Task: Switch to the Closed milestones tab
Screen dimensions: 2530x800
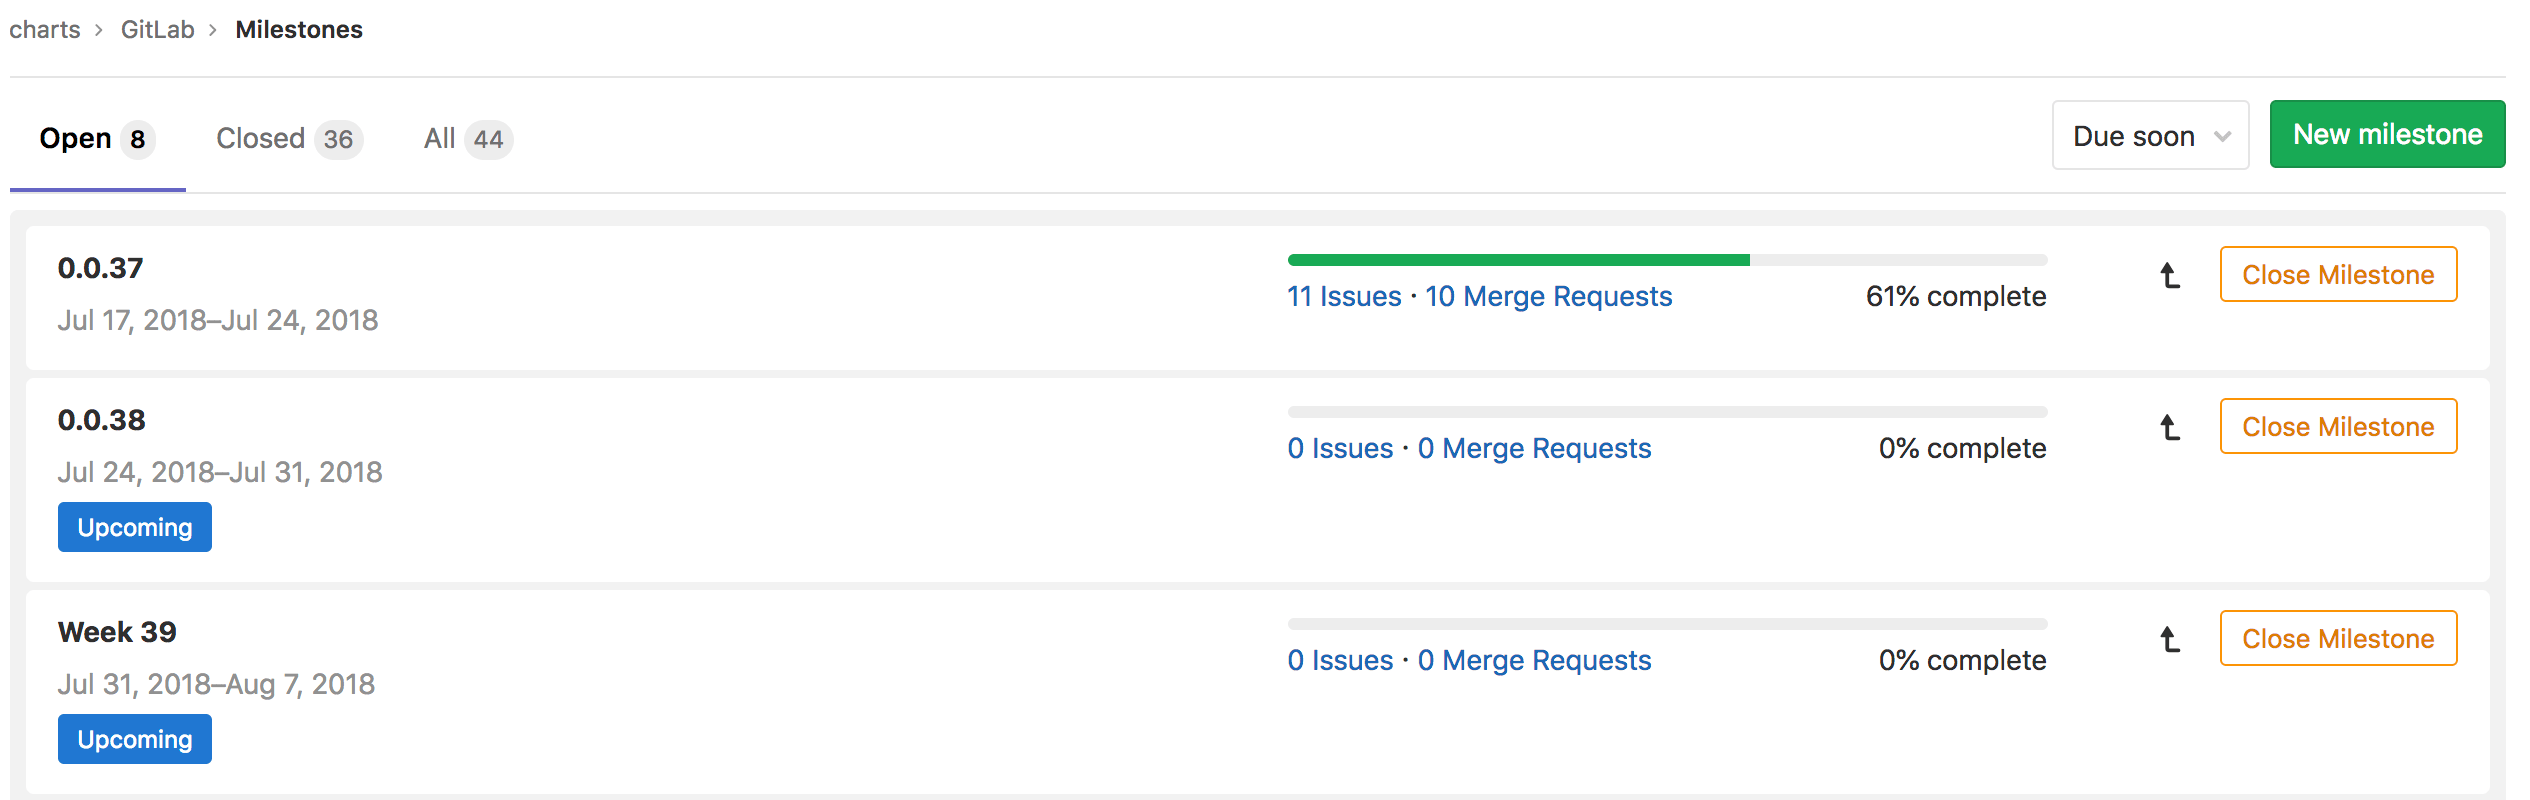Action: click(x=288, y=139)
